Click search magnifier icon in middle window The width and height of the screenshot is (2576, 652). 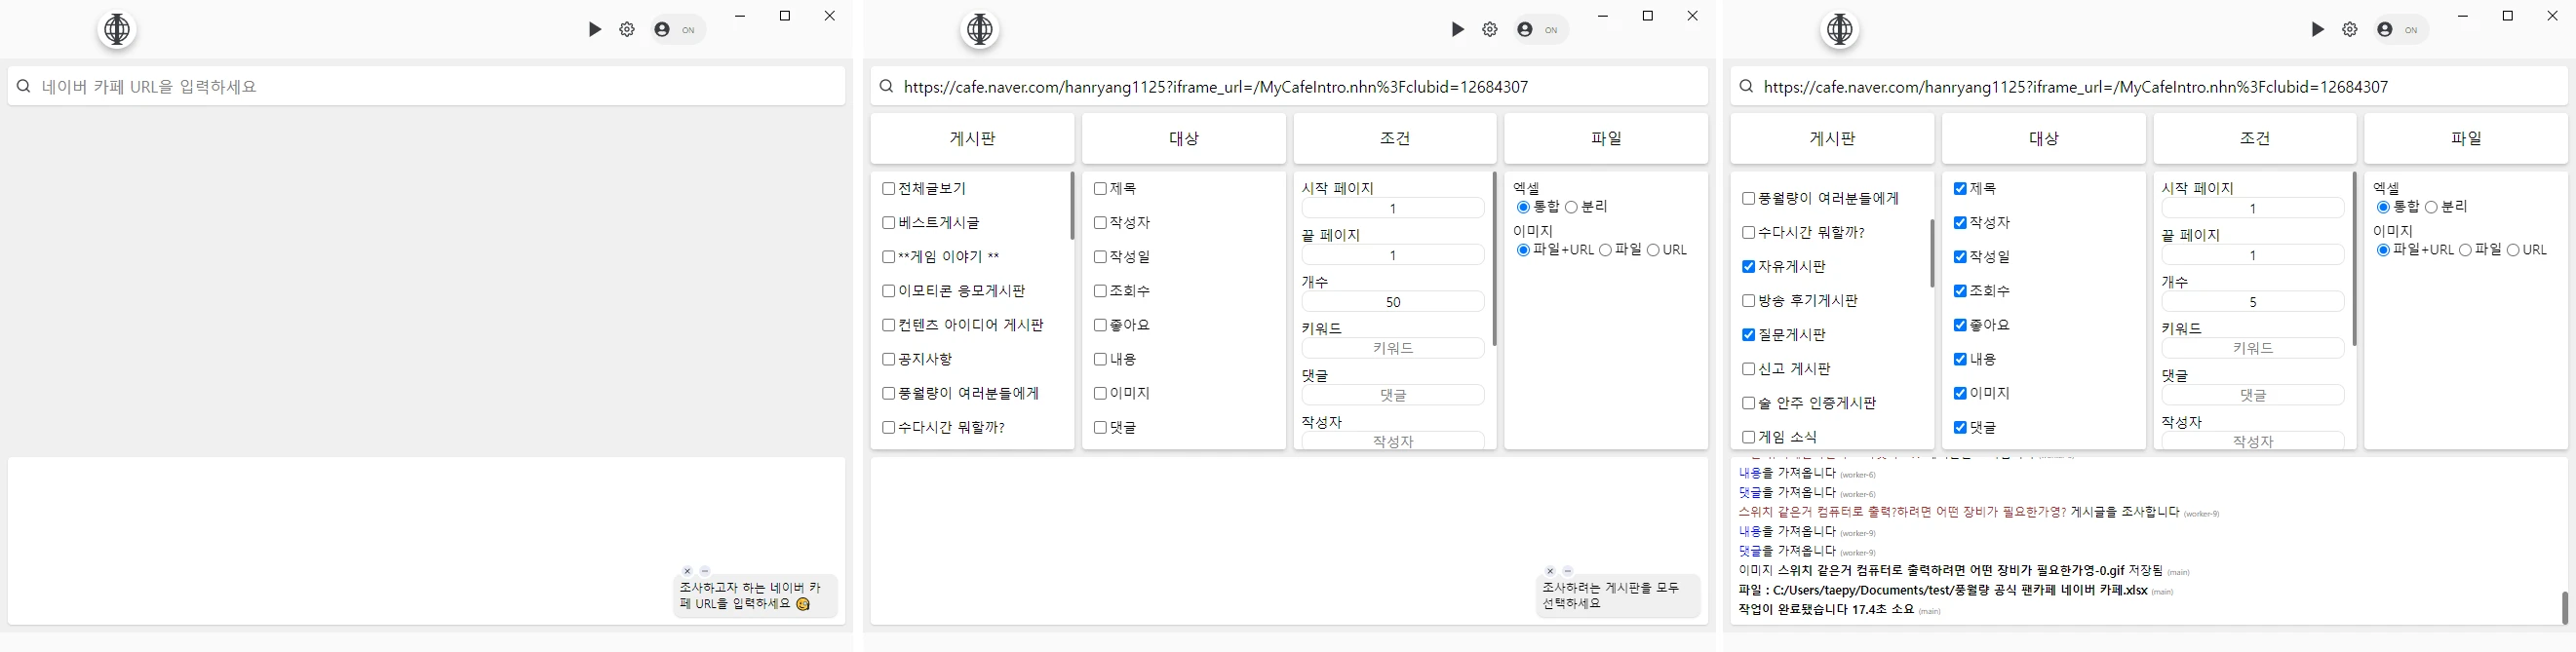click(x=886, y=87)
